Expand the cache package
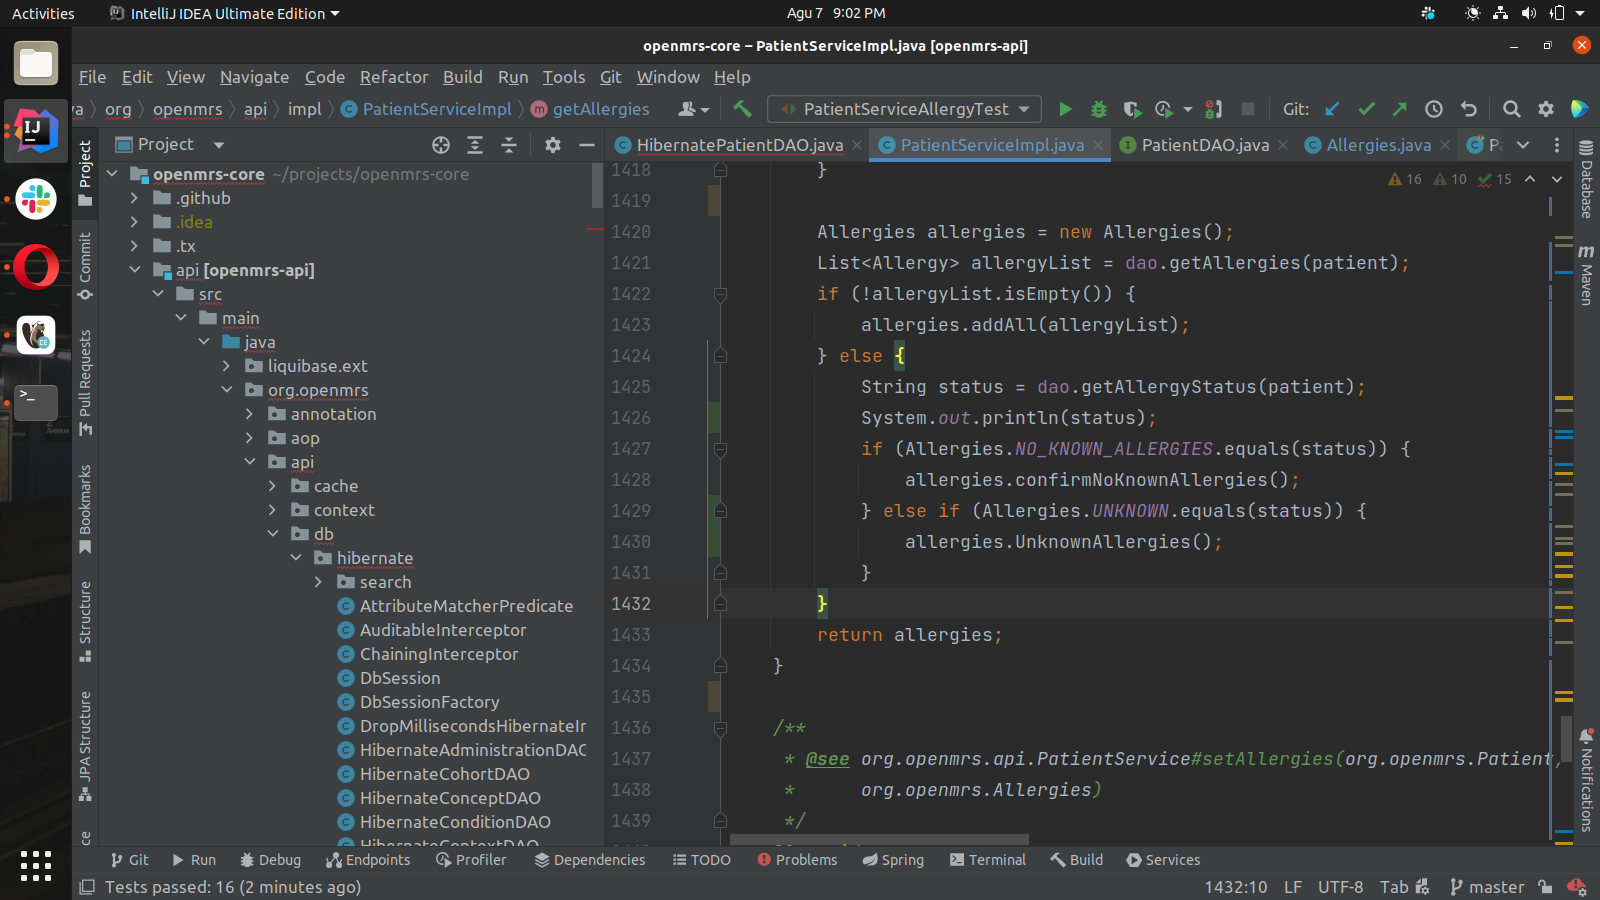This screenshot has height=900, width=1600. tap(273, 486)
